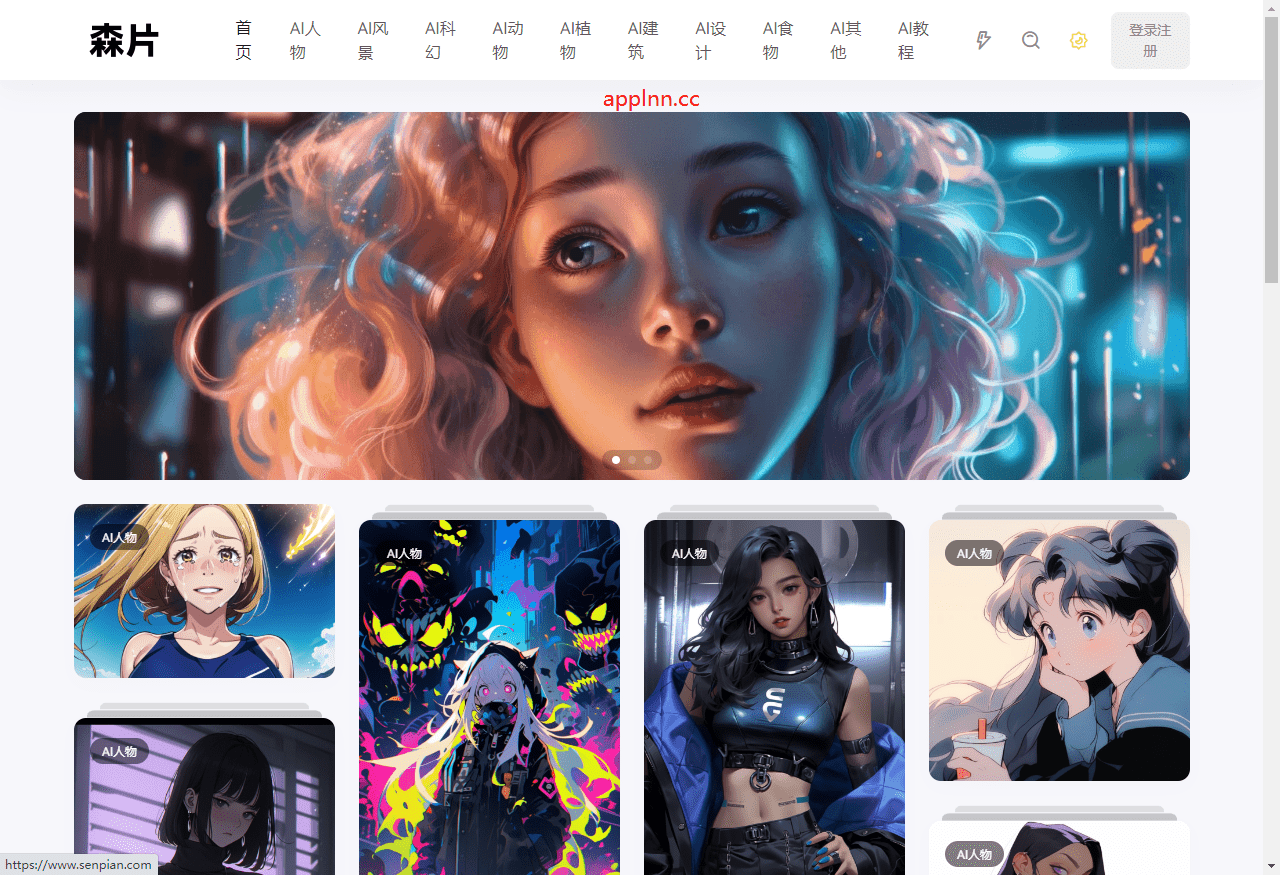Toggle the yellow sun theme icon
Image resolution: width=1280 pixels, height=875 pixels.
click(x=1078, y=40)
